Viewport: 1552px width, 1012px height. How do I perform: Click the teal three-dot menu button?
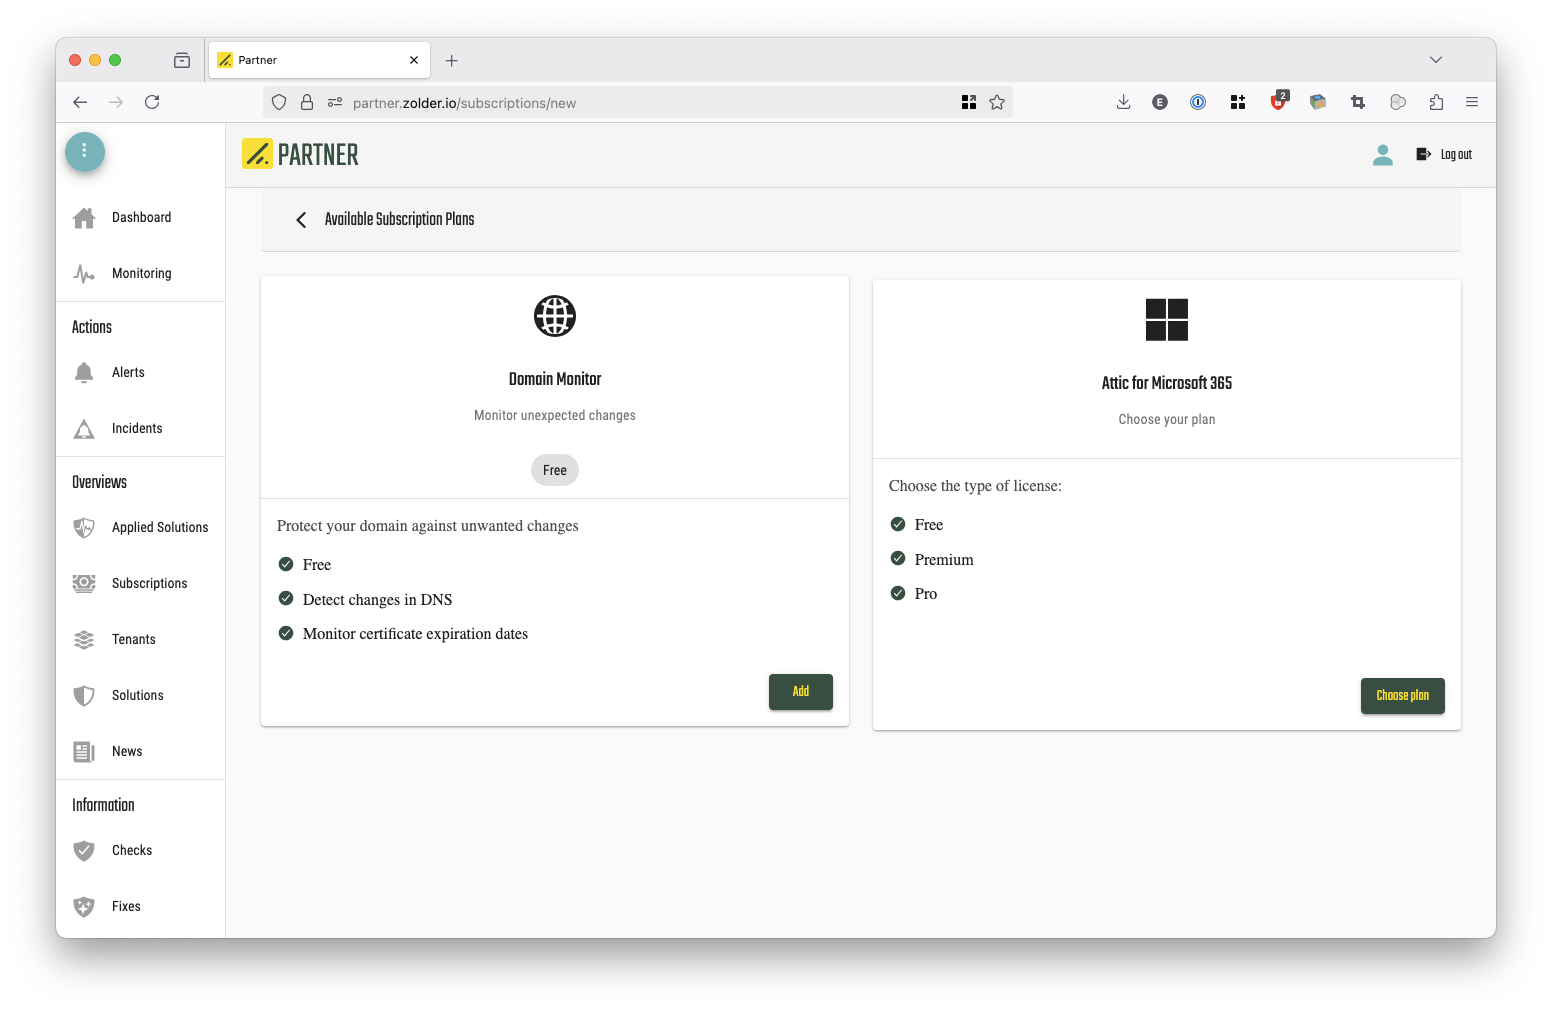click(x=85, y=151)
